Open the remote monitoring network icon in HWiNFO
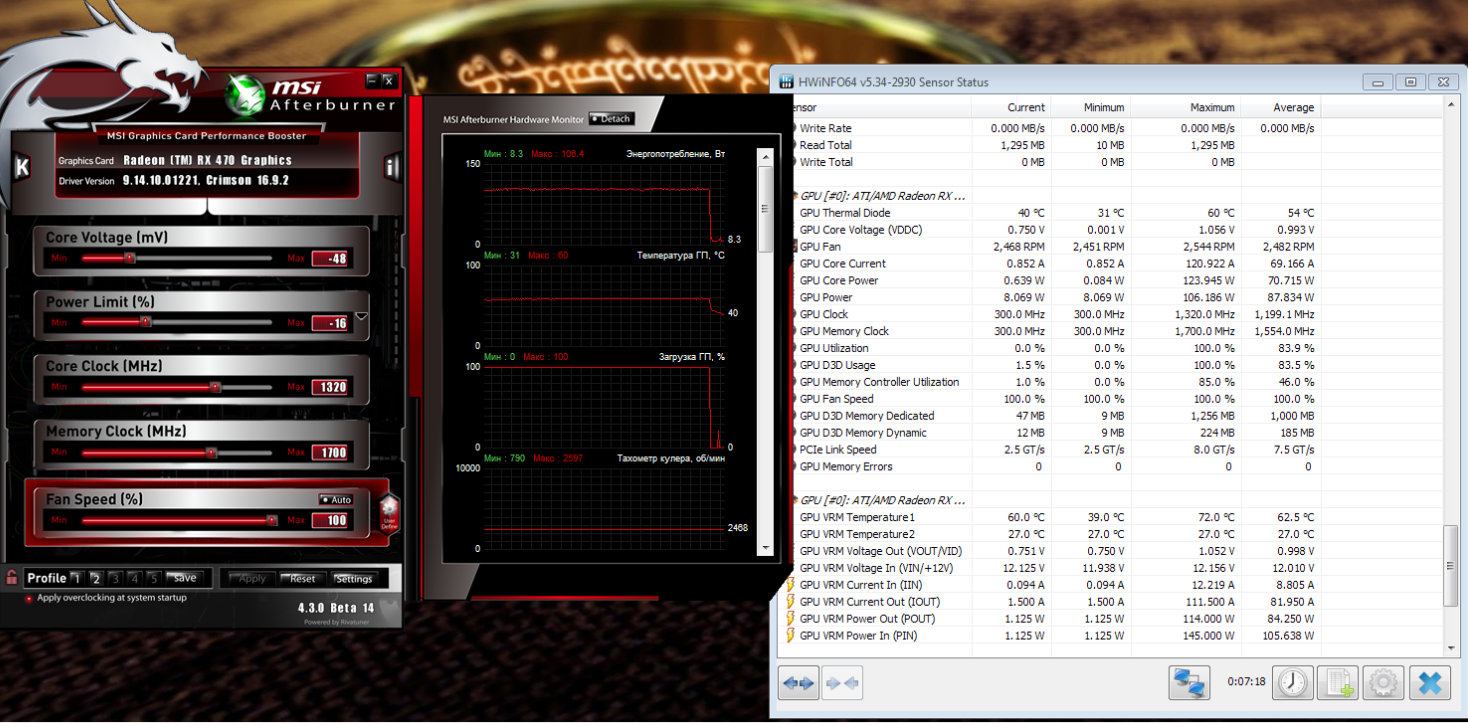The width and height of the screenshot is (1468, 727). pos(1189,683)
